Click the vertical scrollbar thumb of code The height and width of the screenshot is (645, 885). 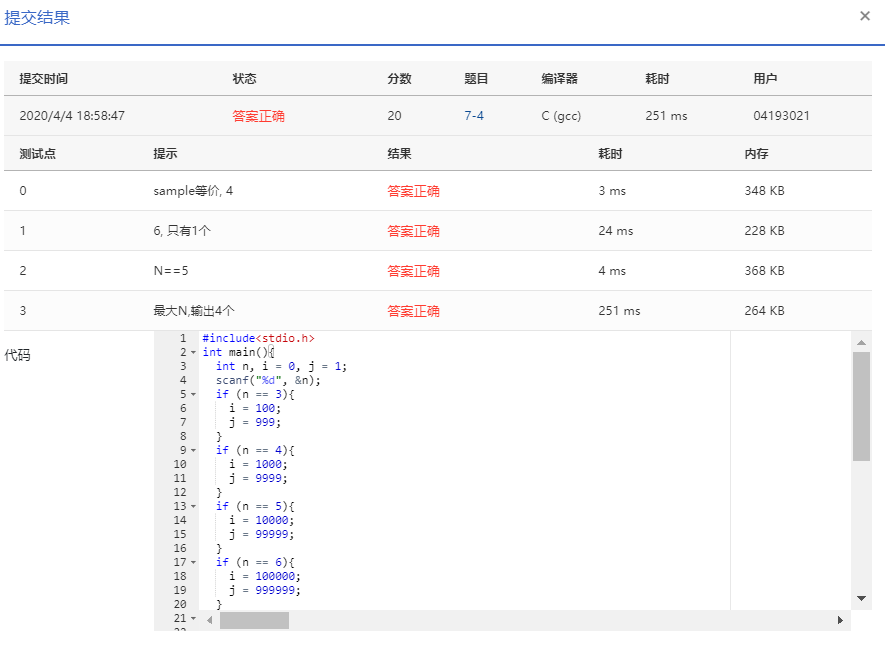(861, 406)
